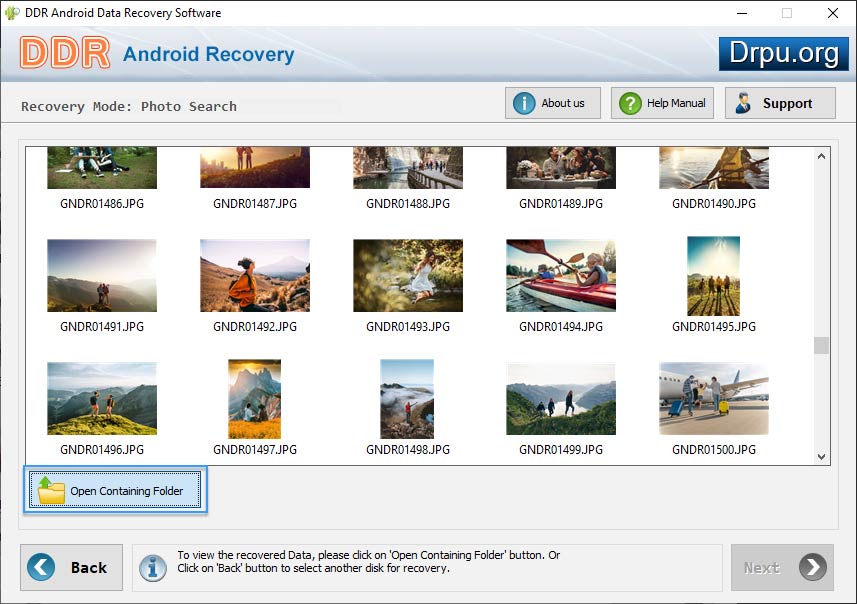Click file name GNDR01490.JPG
Image resolution: width=857 pixels, height=604 pixels.
click(x=714, y=204)
